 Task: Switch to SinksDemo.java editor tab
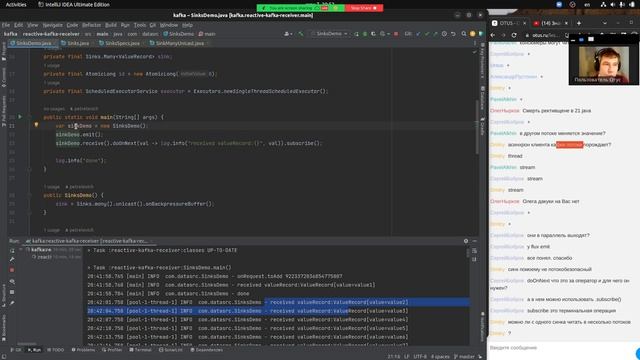[33, 43]
